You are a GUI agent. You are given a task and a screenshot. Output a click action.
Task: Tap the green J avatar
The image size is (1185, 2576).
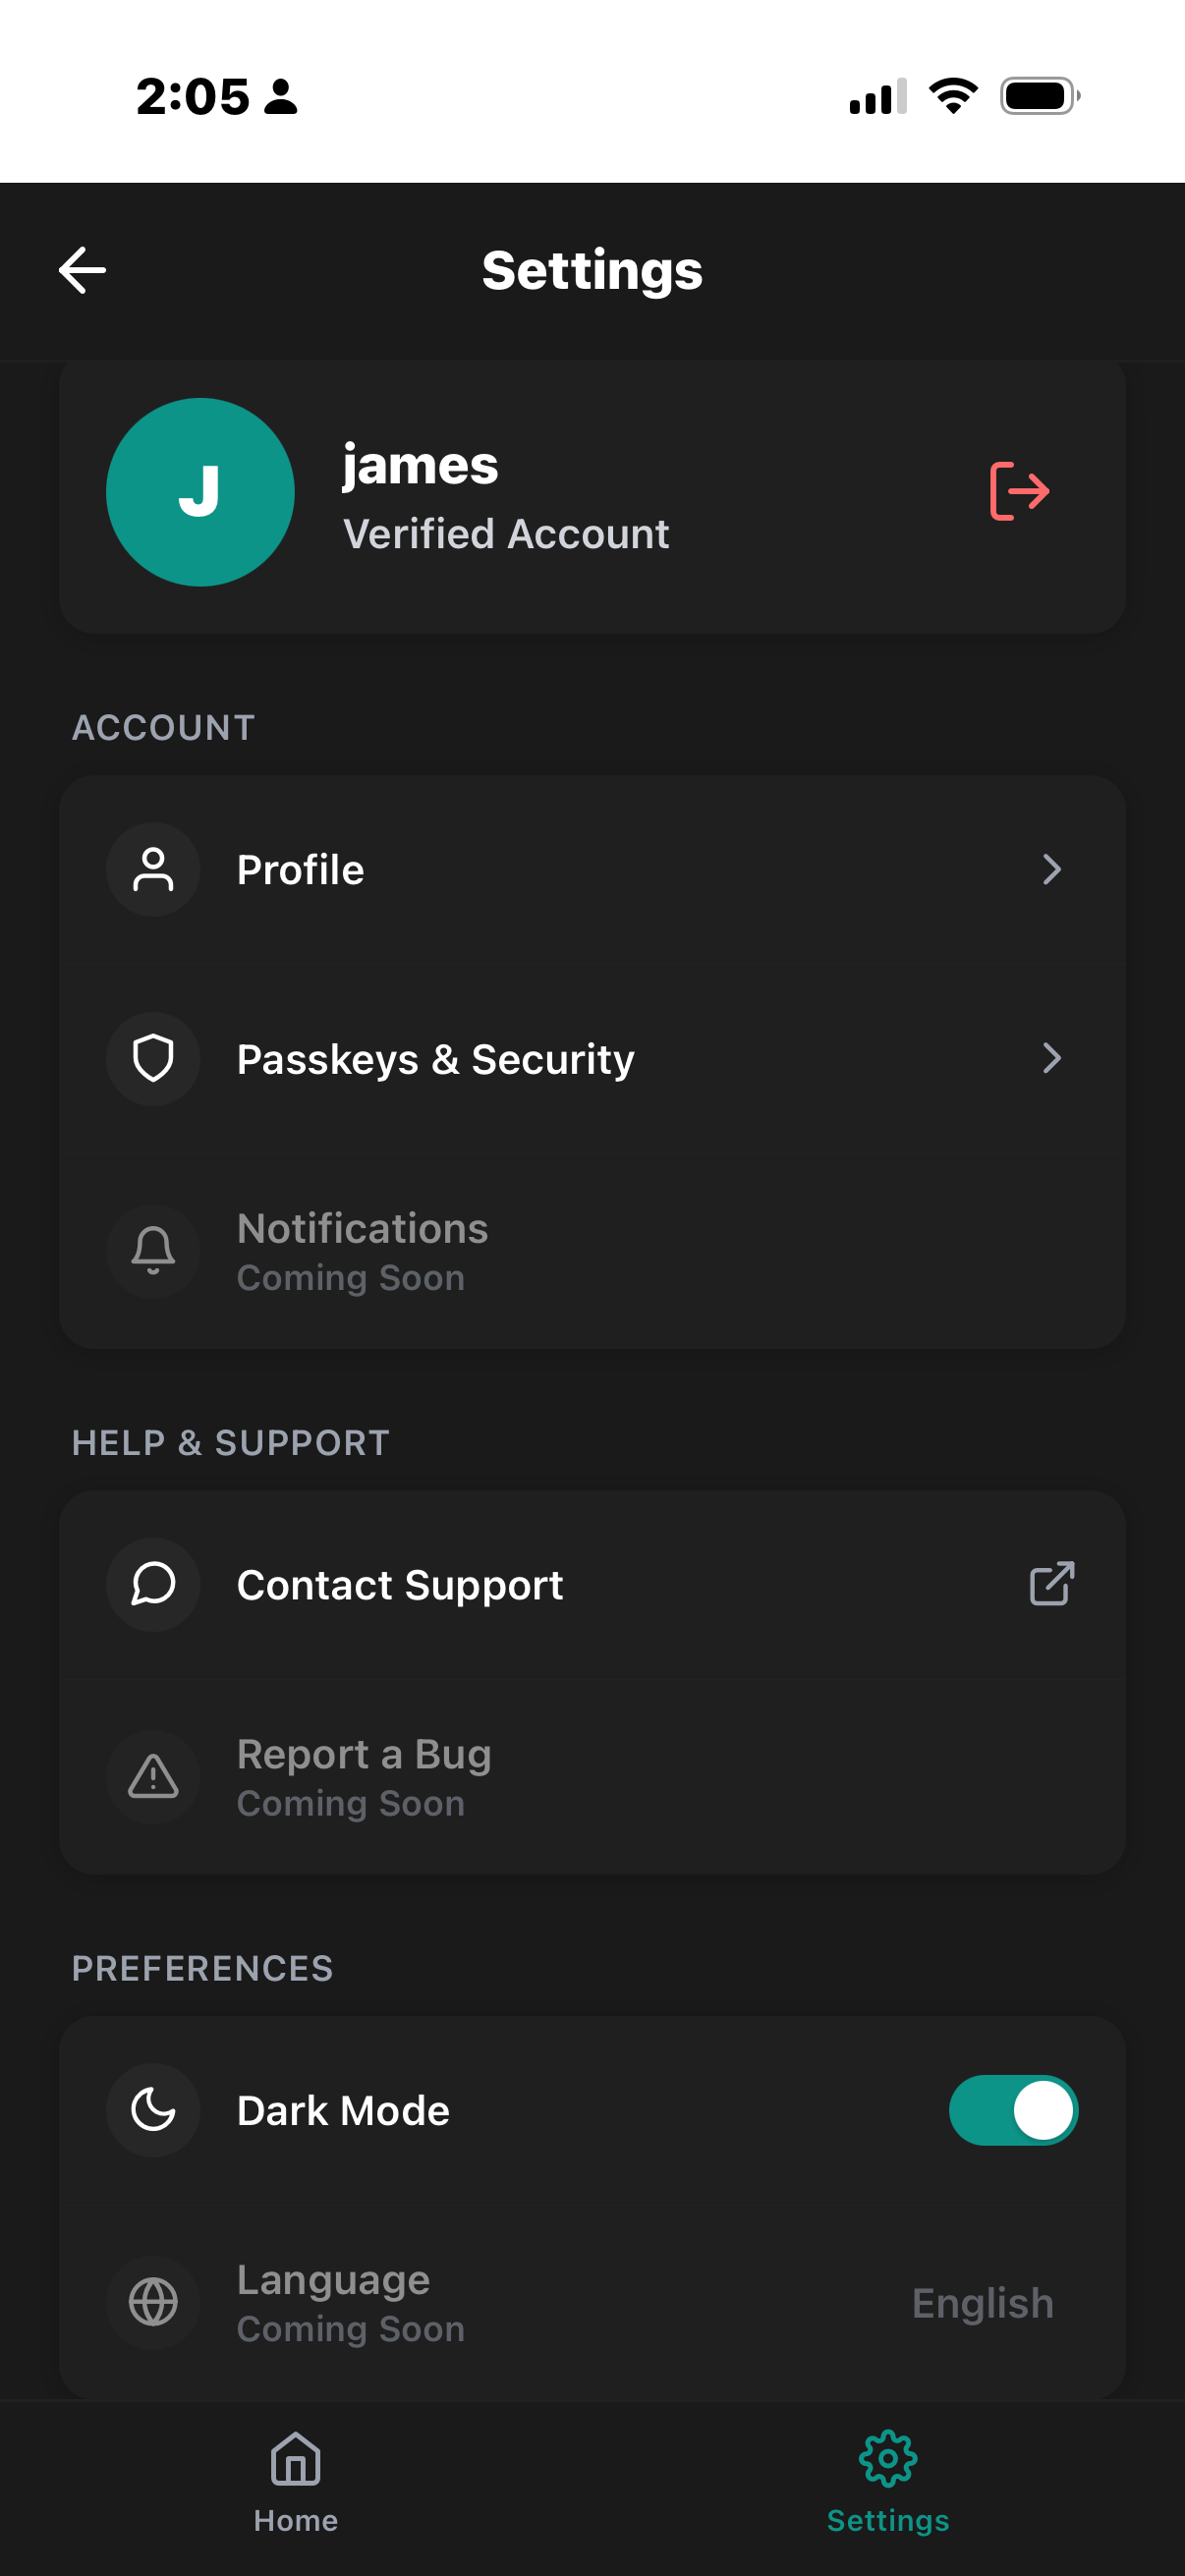pos(200,492)
